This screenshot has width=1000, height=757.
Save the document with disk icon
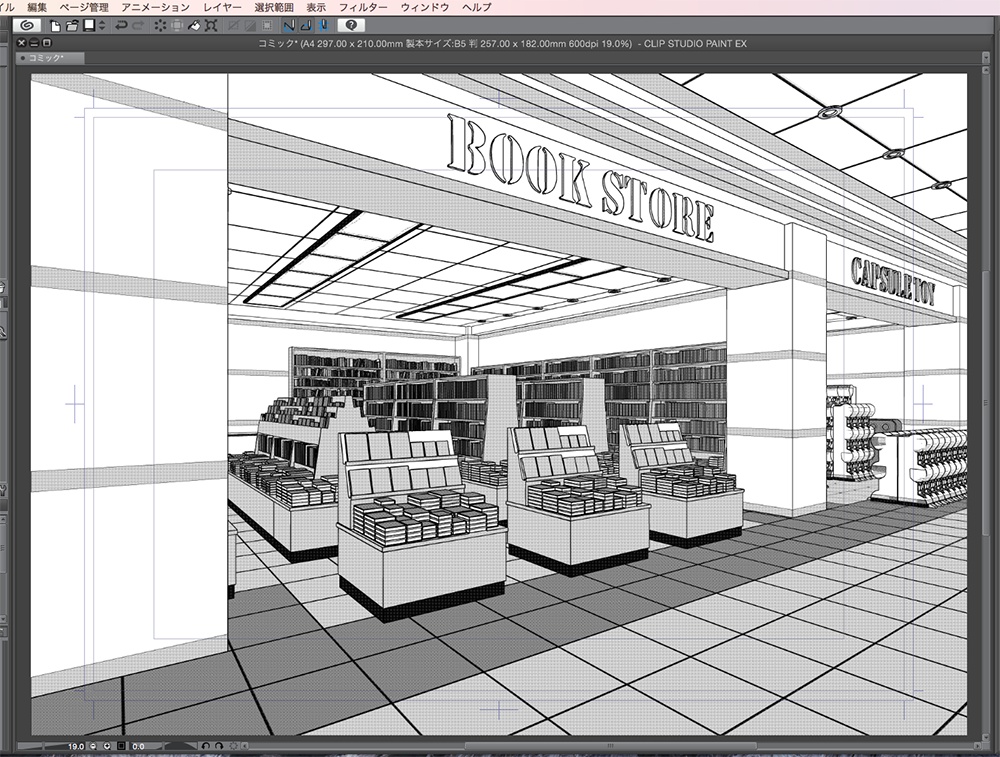click(x=89, y=26)
